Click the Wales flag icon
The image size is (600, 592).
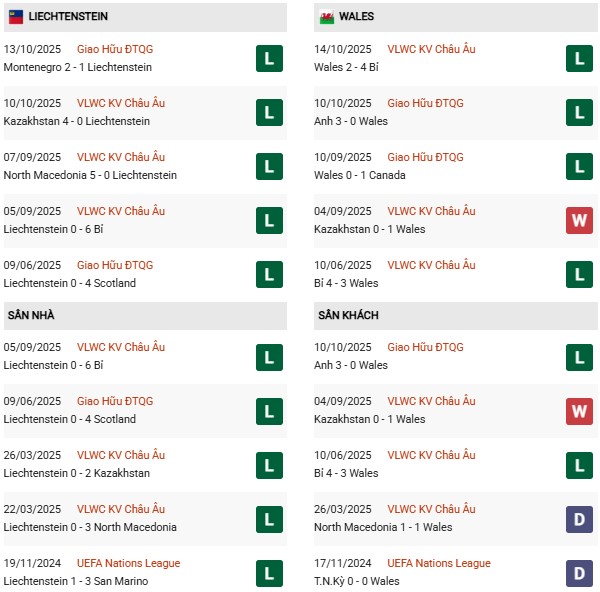point(327,17)
